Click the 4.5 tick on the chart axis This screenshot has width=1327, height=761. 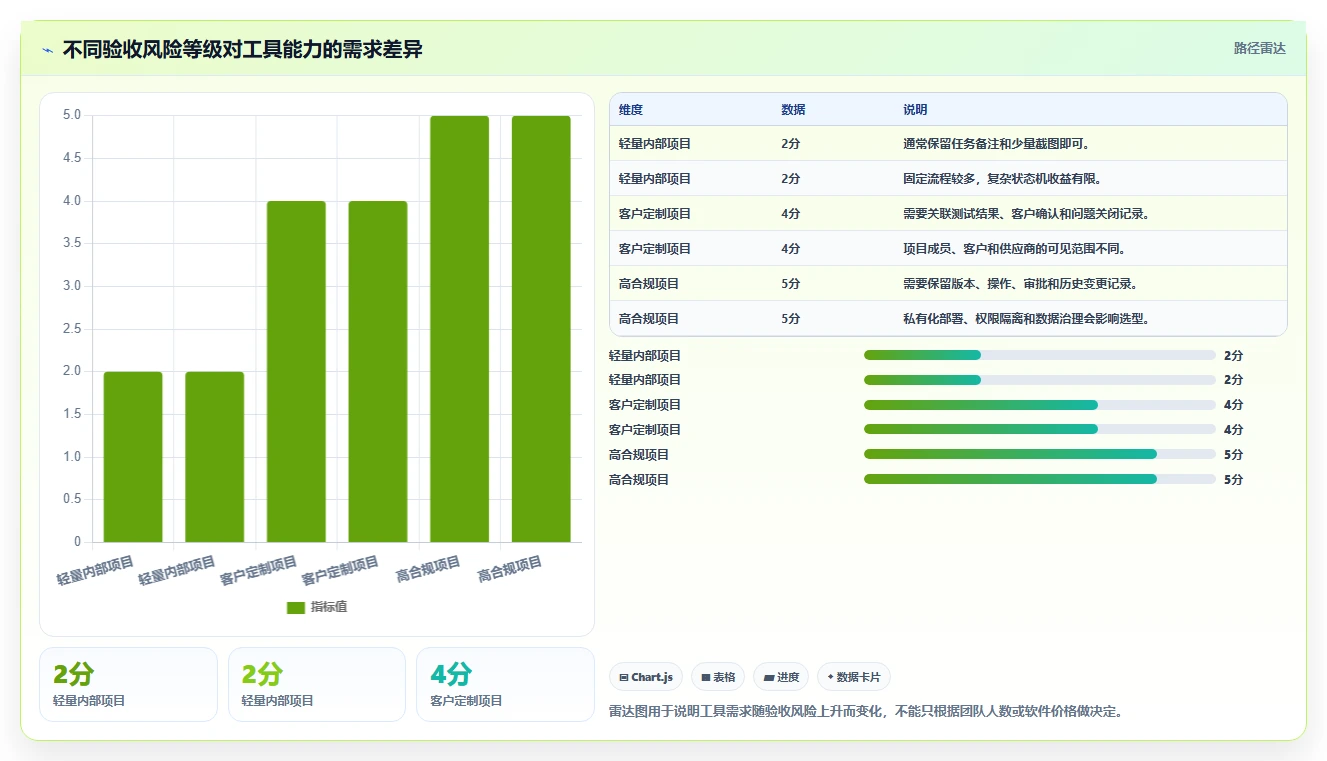(x=72, y=158)
